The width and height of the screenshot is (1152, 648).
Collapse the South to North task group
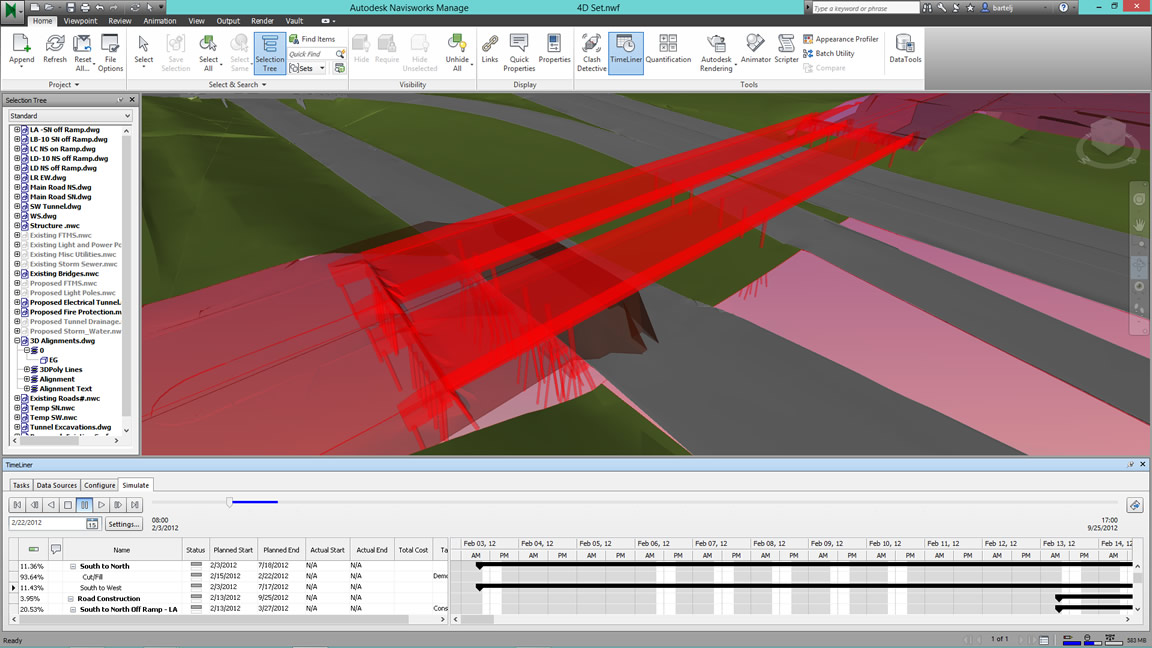73,566
